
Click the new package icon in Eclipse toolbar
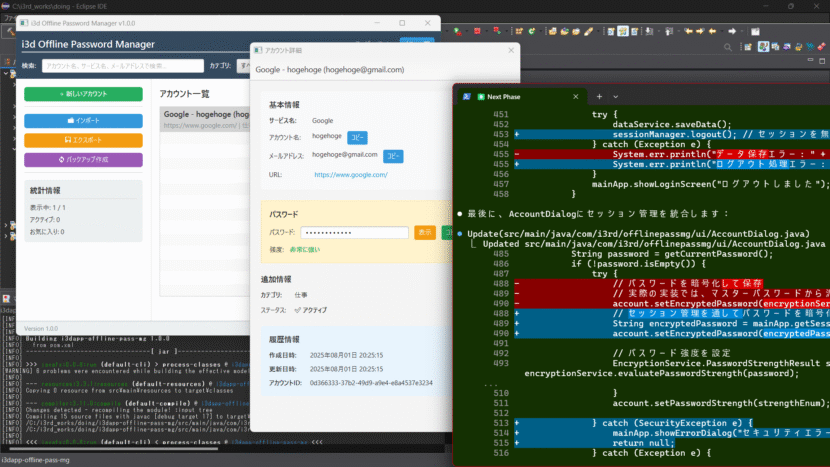click(x=519, y=31)
